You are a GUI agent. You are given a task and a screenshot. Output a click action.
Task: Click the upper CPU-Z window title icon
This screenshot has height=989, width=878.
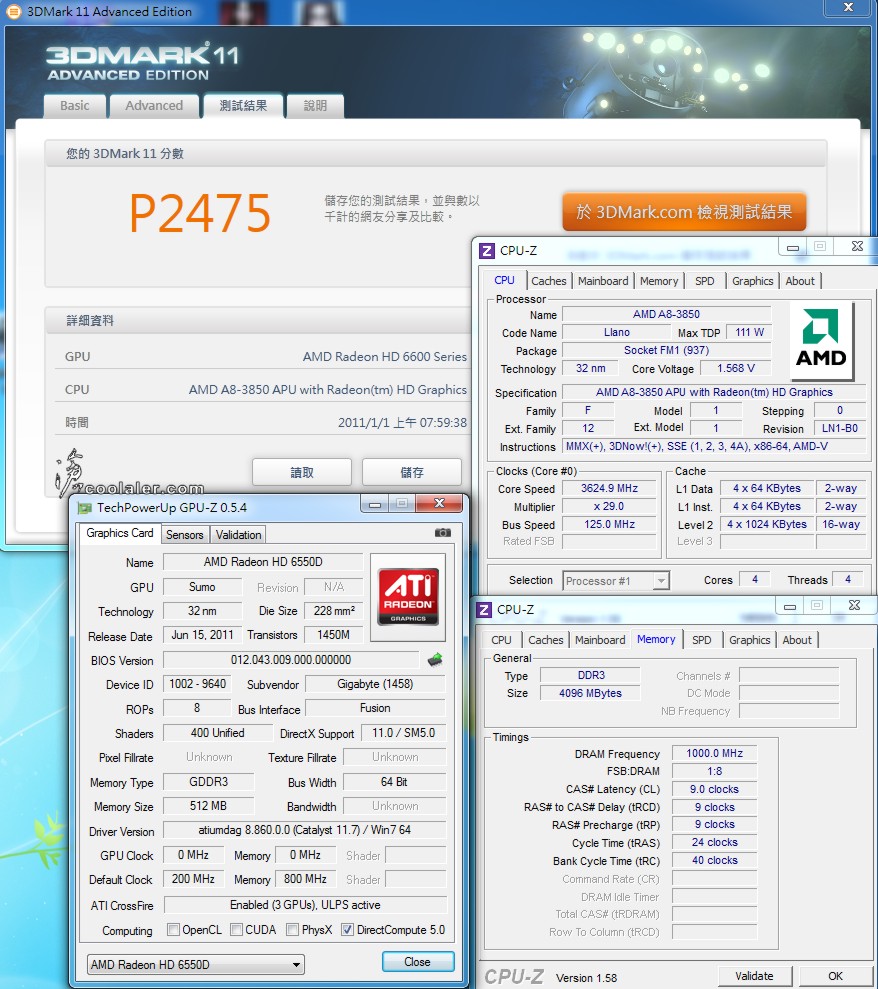point(486,251)
